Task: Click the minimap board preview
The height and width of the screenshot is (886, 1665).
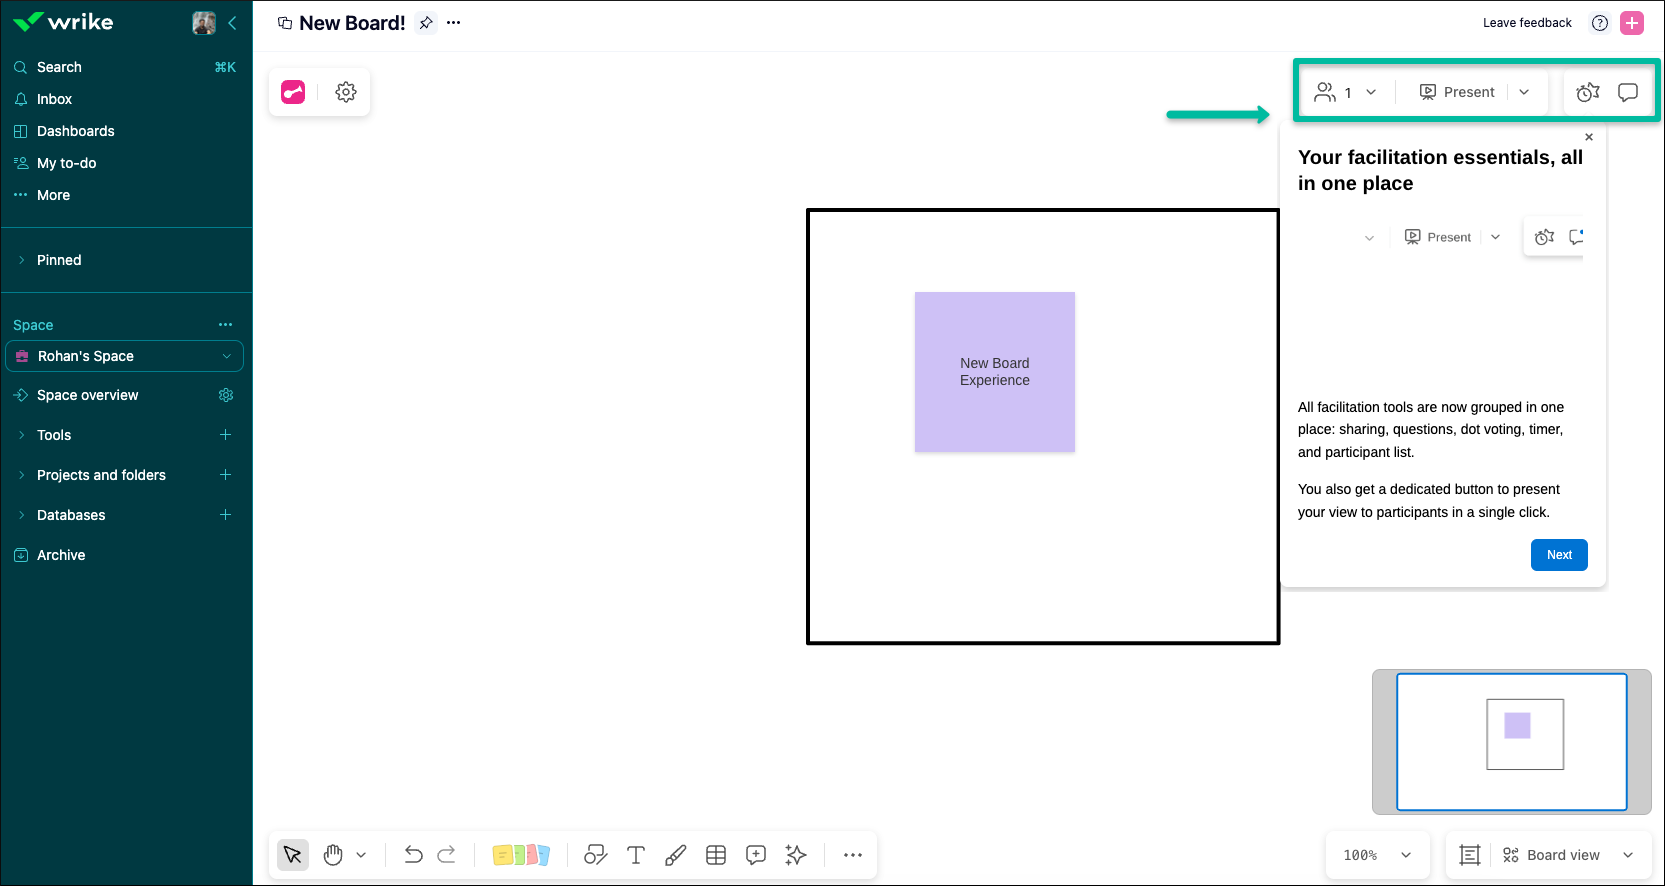Action: click(1511, 741)
